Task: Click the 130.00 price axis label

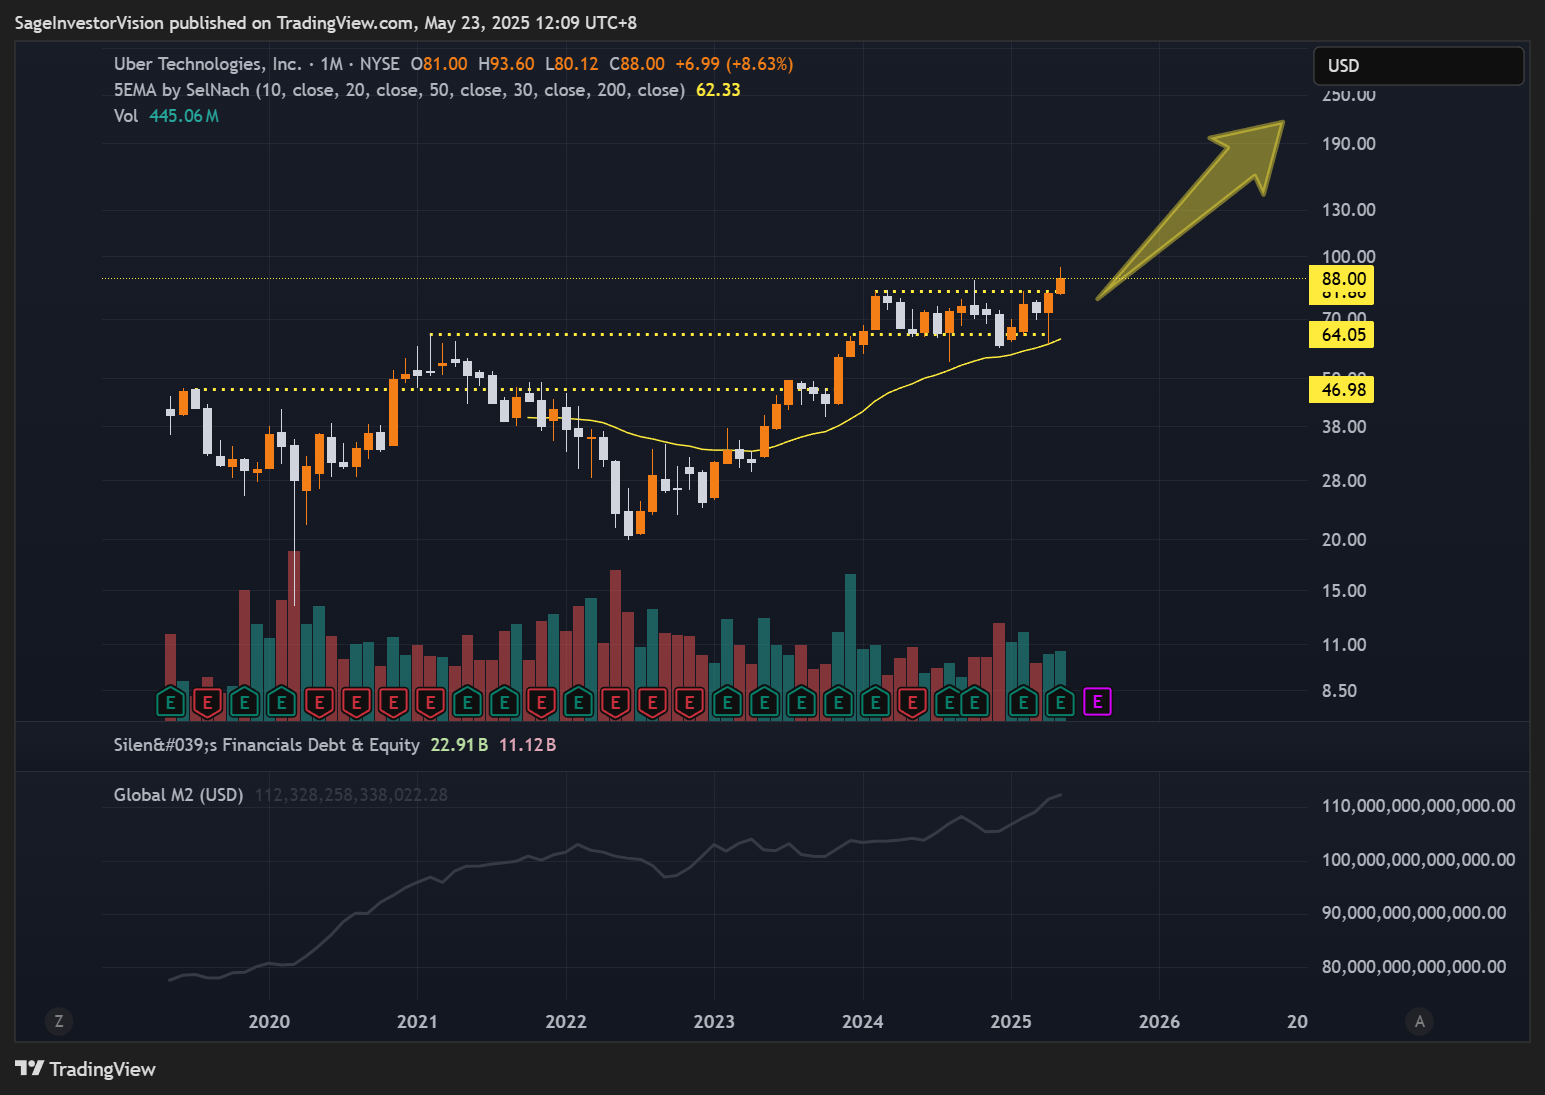Action: tap(1349, 210)
